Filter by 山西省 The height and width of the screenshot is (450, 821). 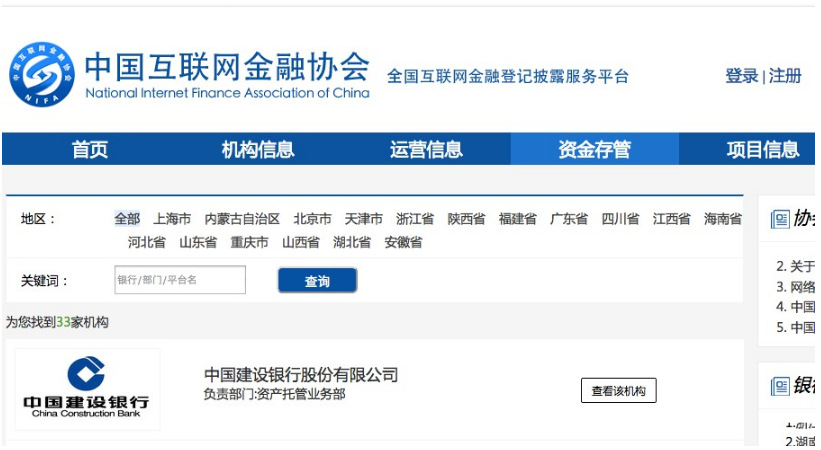click(301, 242)
